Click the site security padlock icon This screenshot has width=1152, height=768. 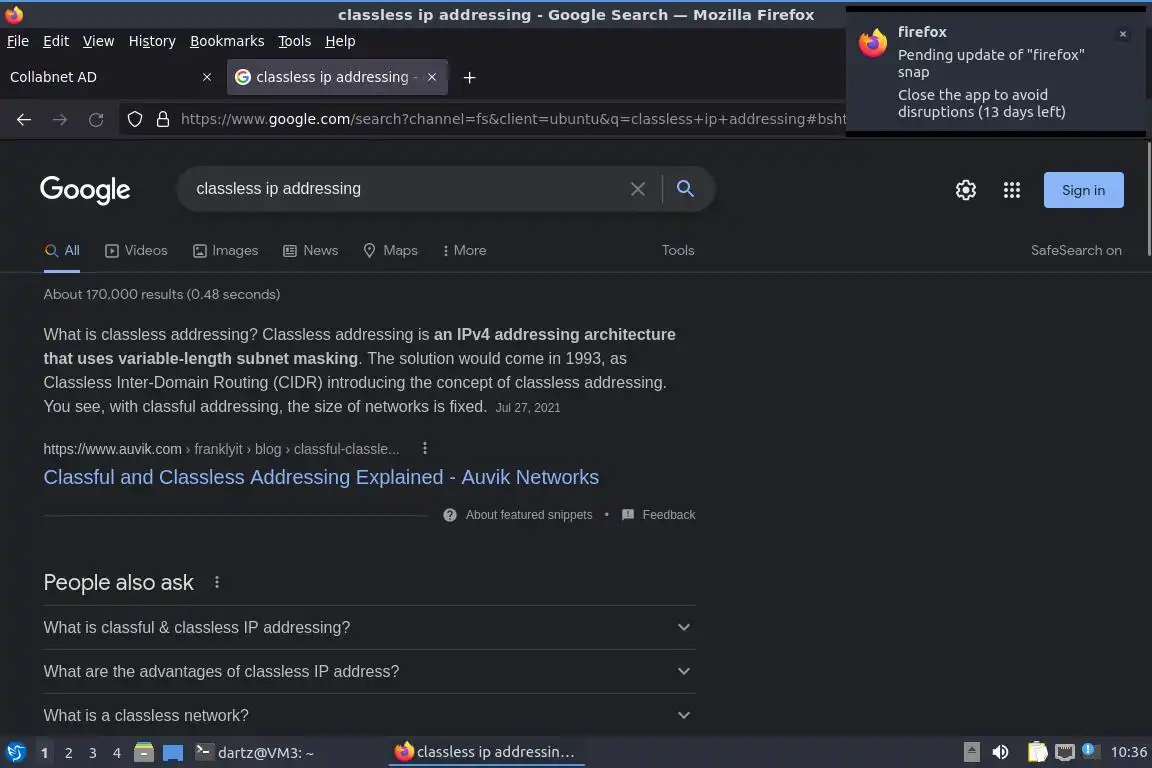(163, 119)
